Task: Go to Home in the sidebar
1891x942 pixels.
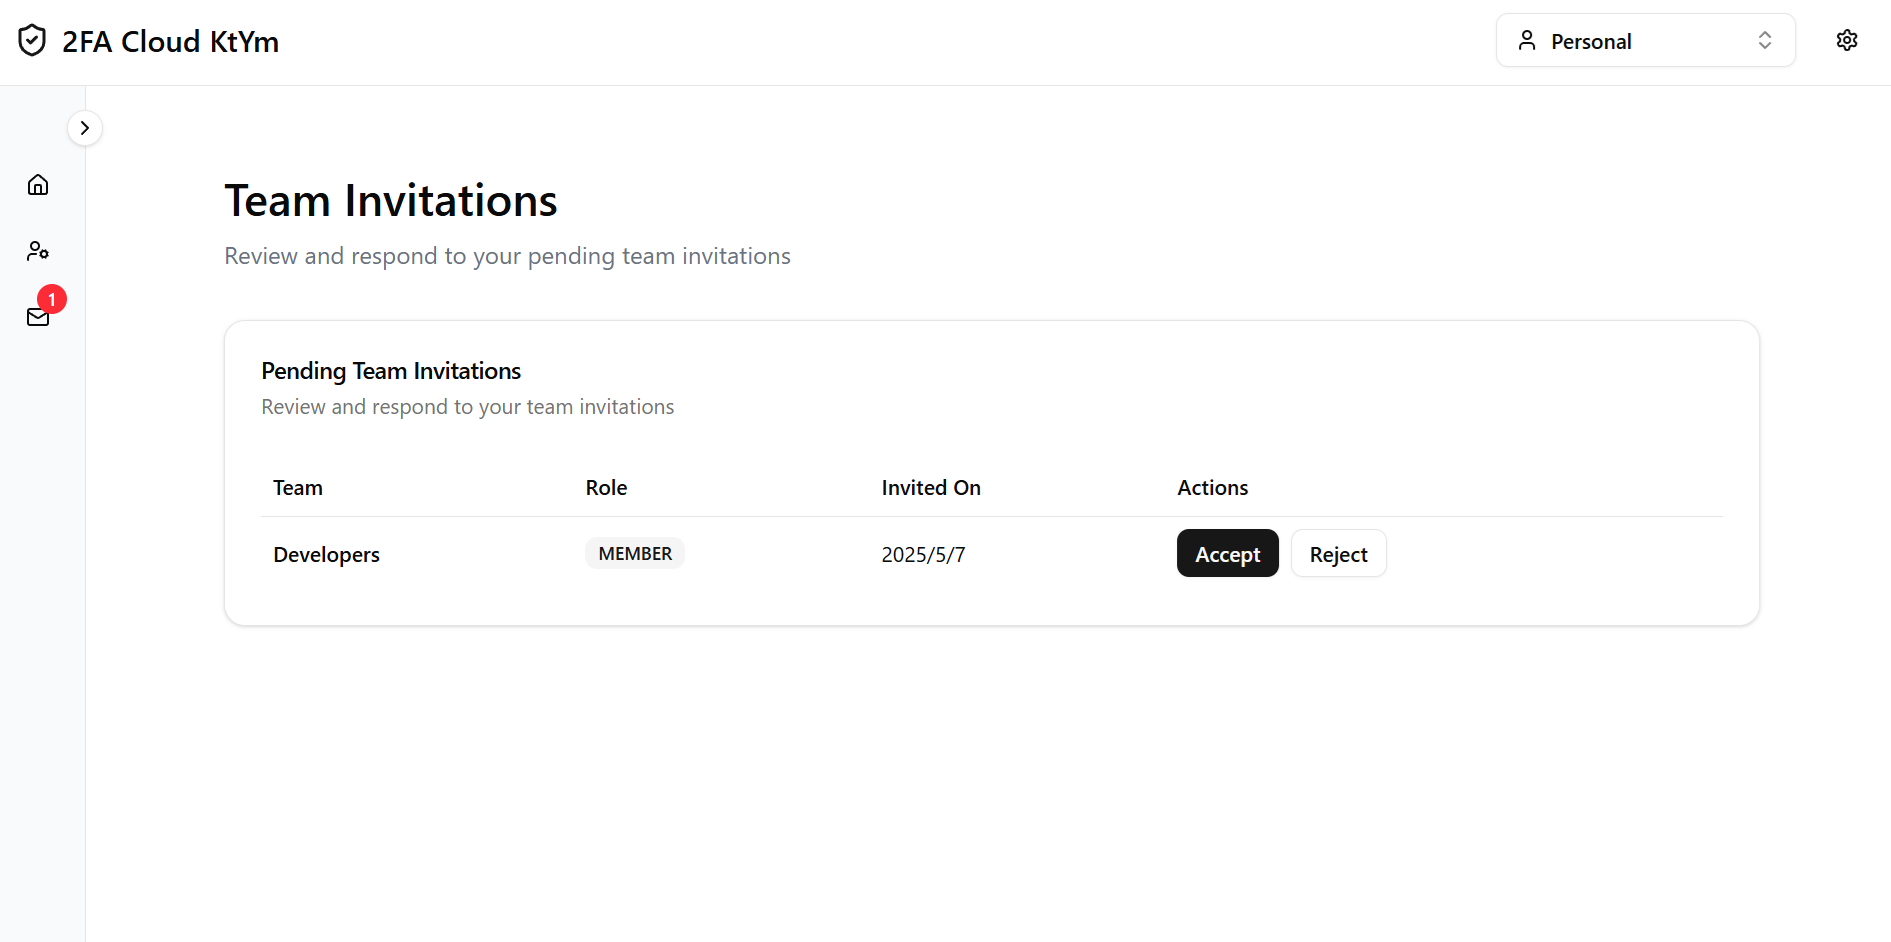Action: pyautogui.click(x=38, y=185)
